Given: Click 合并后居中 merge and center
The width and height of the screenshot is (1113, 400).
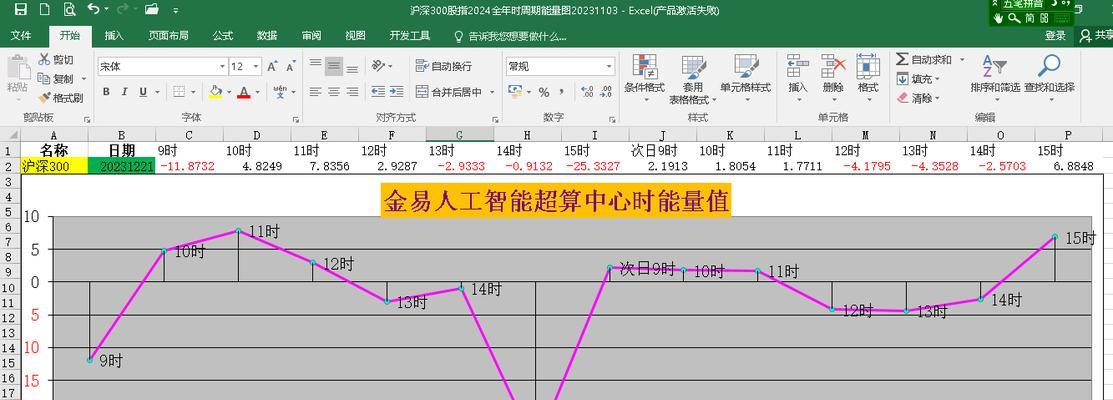Looking at the screenshot, I should (x=449, y=91).
